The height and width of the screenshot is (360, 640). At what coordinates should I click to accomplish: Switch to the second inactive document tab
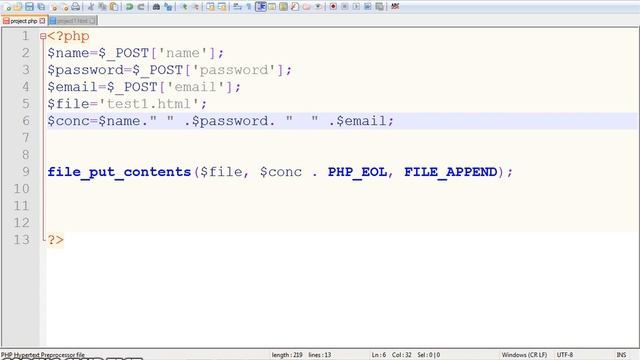coord(73,20)
